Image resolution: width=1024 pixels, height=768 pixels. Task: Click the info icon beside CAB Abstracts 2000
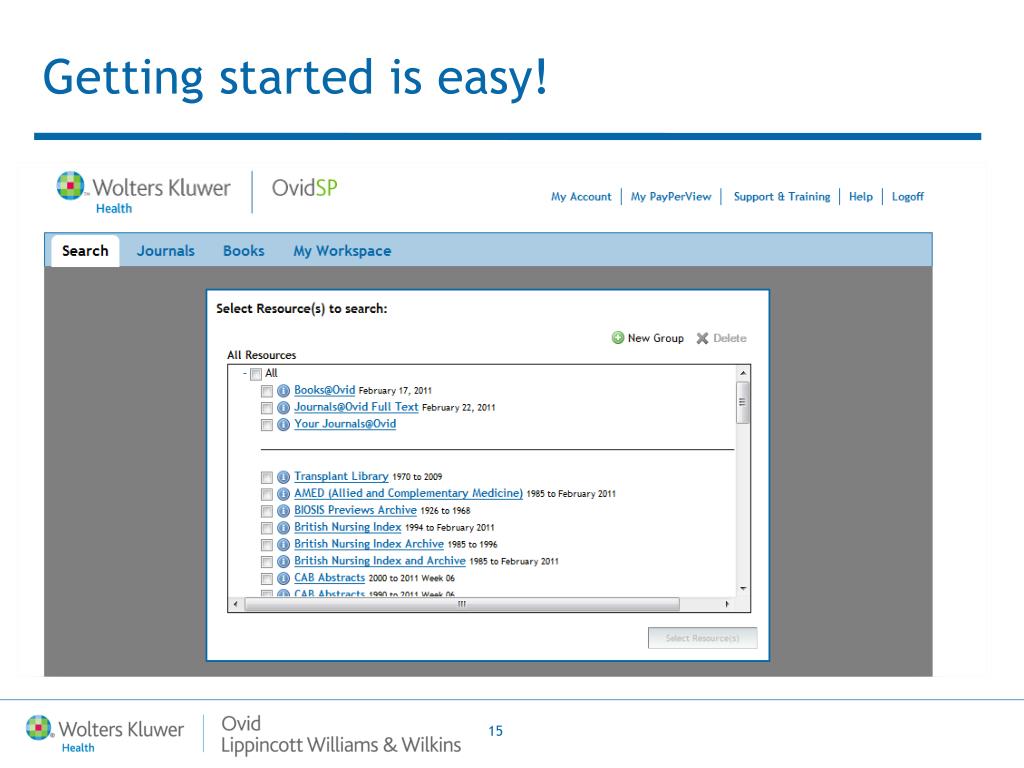coord(283,579)
